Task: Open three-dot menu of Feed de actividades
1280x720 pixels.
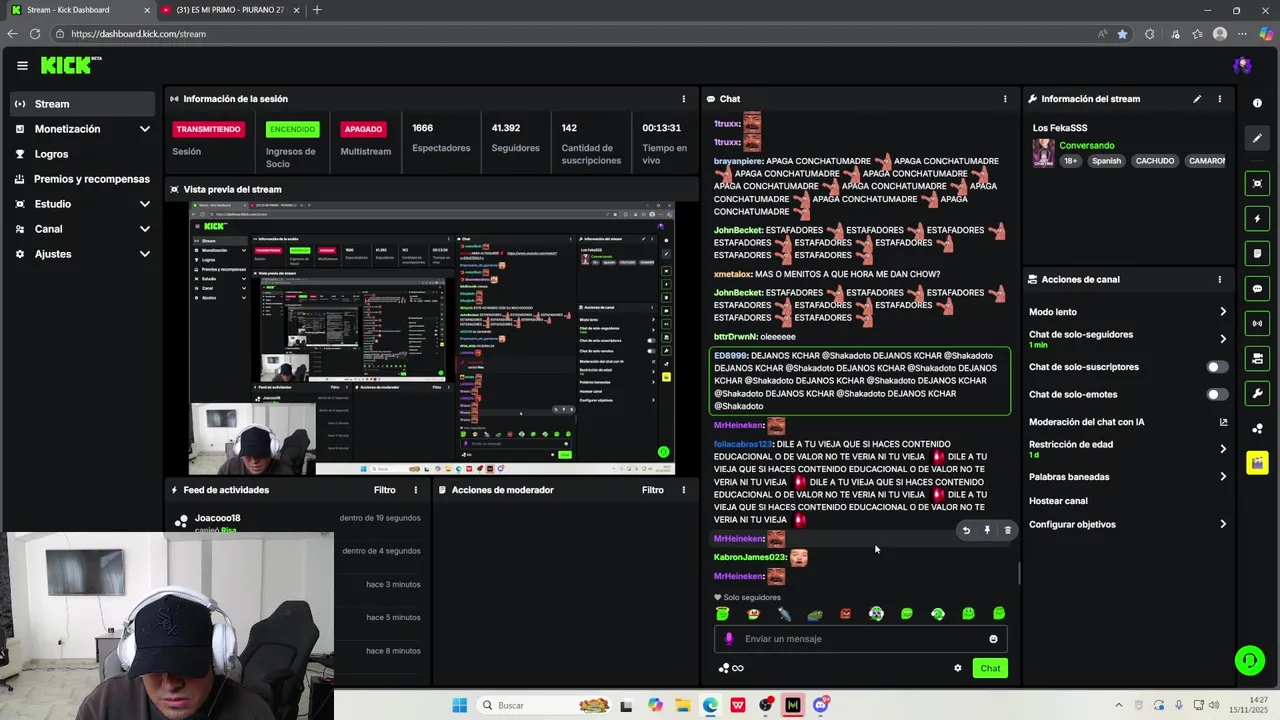Action: [416, 490]
